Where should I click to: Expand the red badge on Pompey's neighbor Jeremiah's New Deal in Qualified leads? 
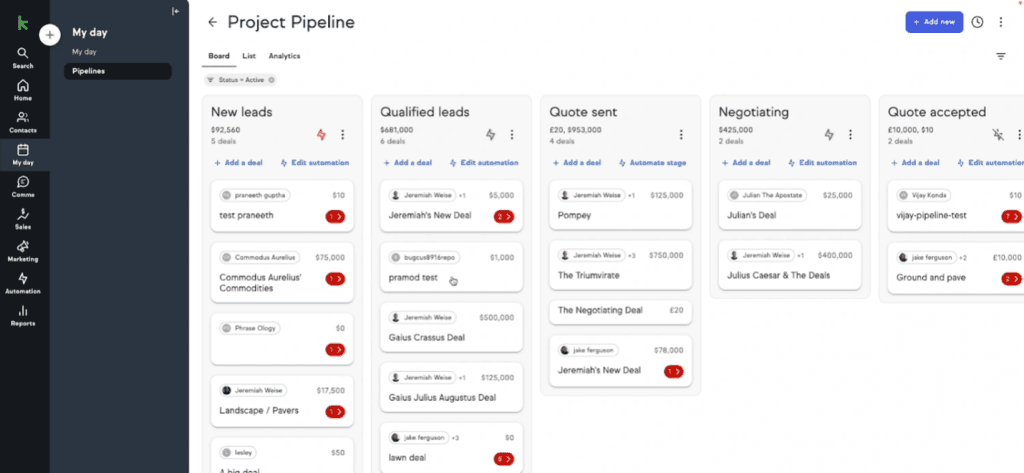[505, 216]
